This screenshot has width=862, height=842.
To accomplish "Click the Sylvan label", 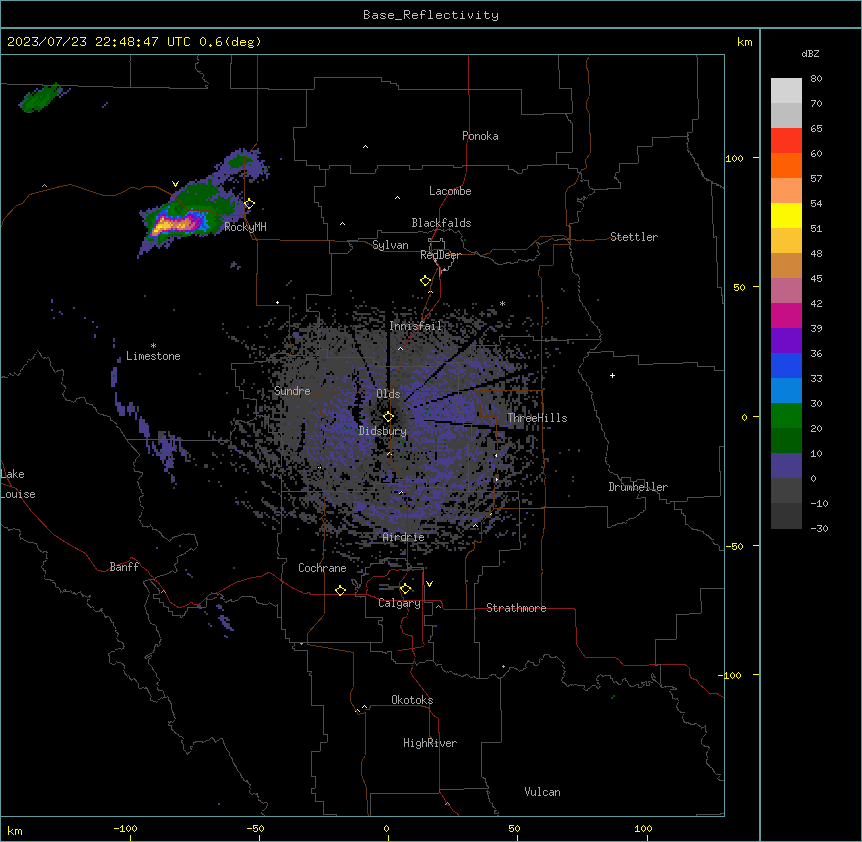I will [390, 245].
